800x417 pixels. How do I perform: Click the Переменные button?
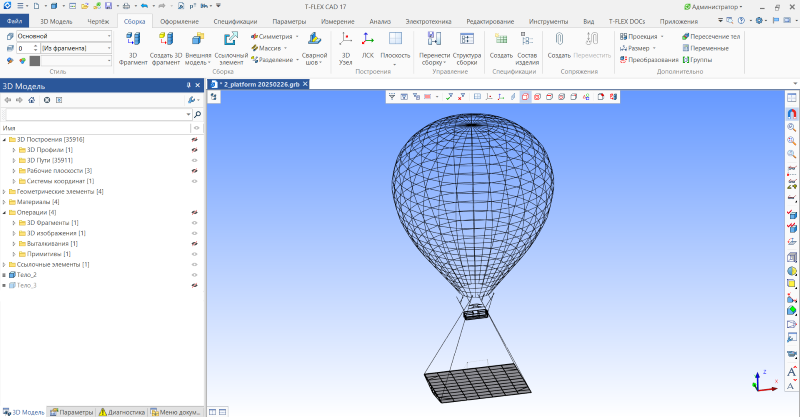click(710, 47)
